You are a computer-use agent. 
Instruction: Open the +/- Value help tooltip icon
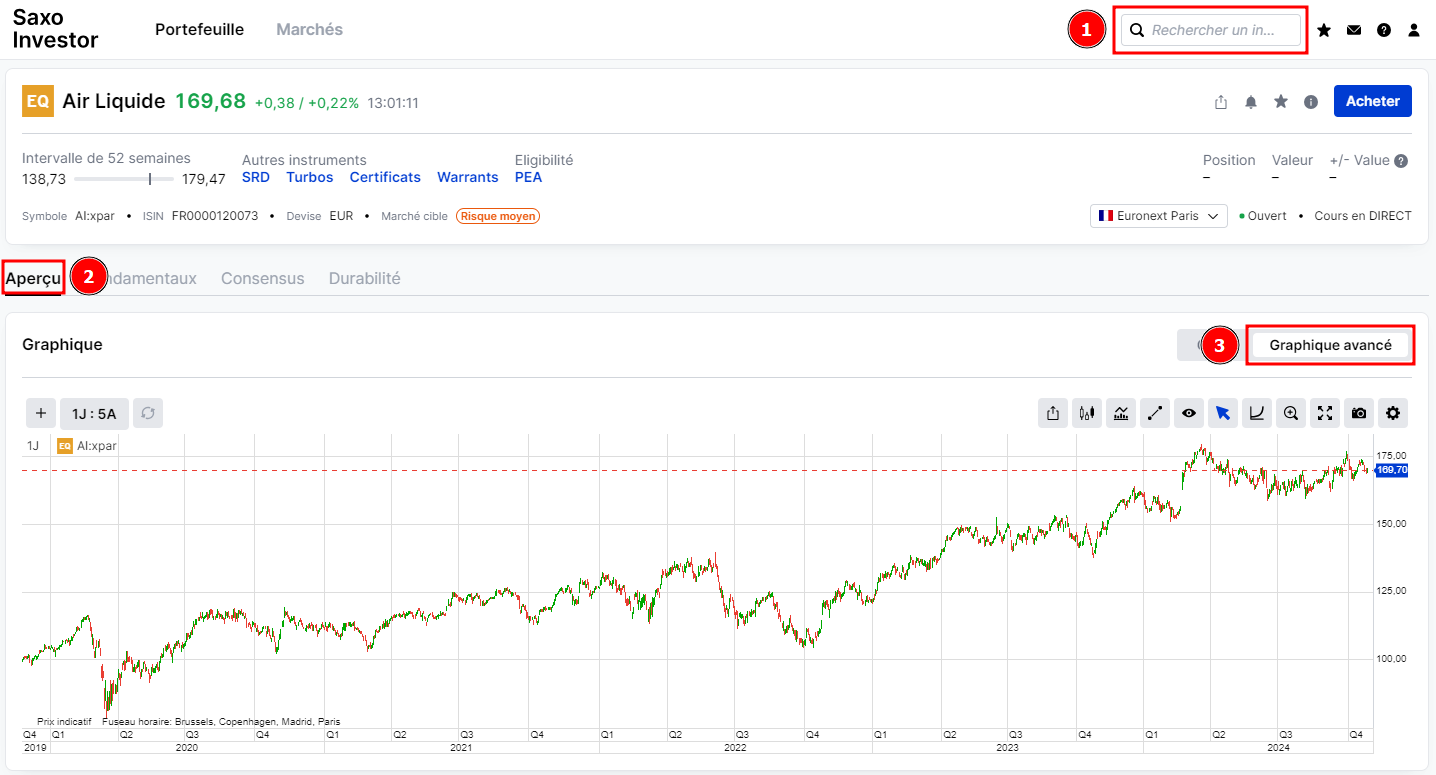tap(1401, 161)
